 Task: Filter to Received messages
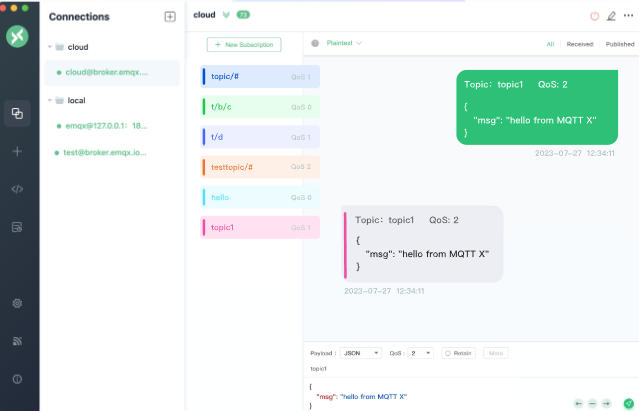pos(580,44)
